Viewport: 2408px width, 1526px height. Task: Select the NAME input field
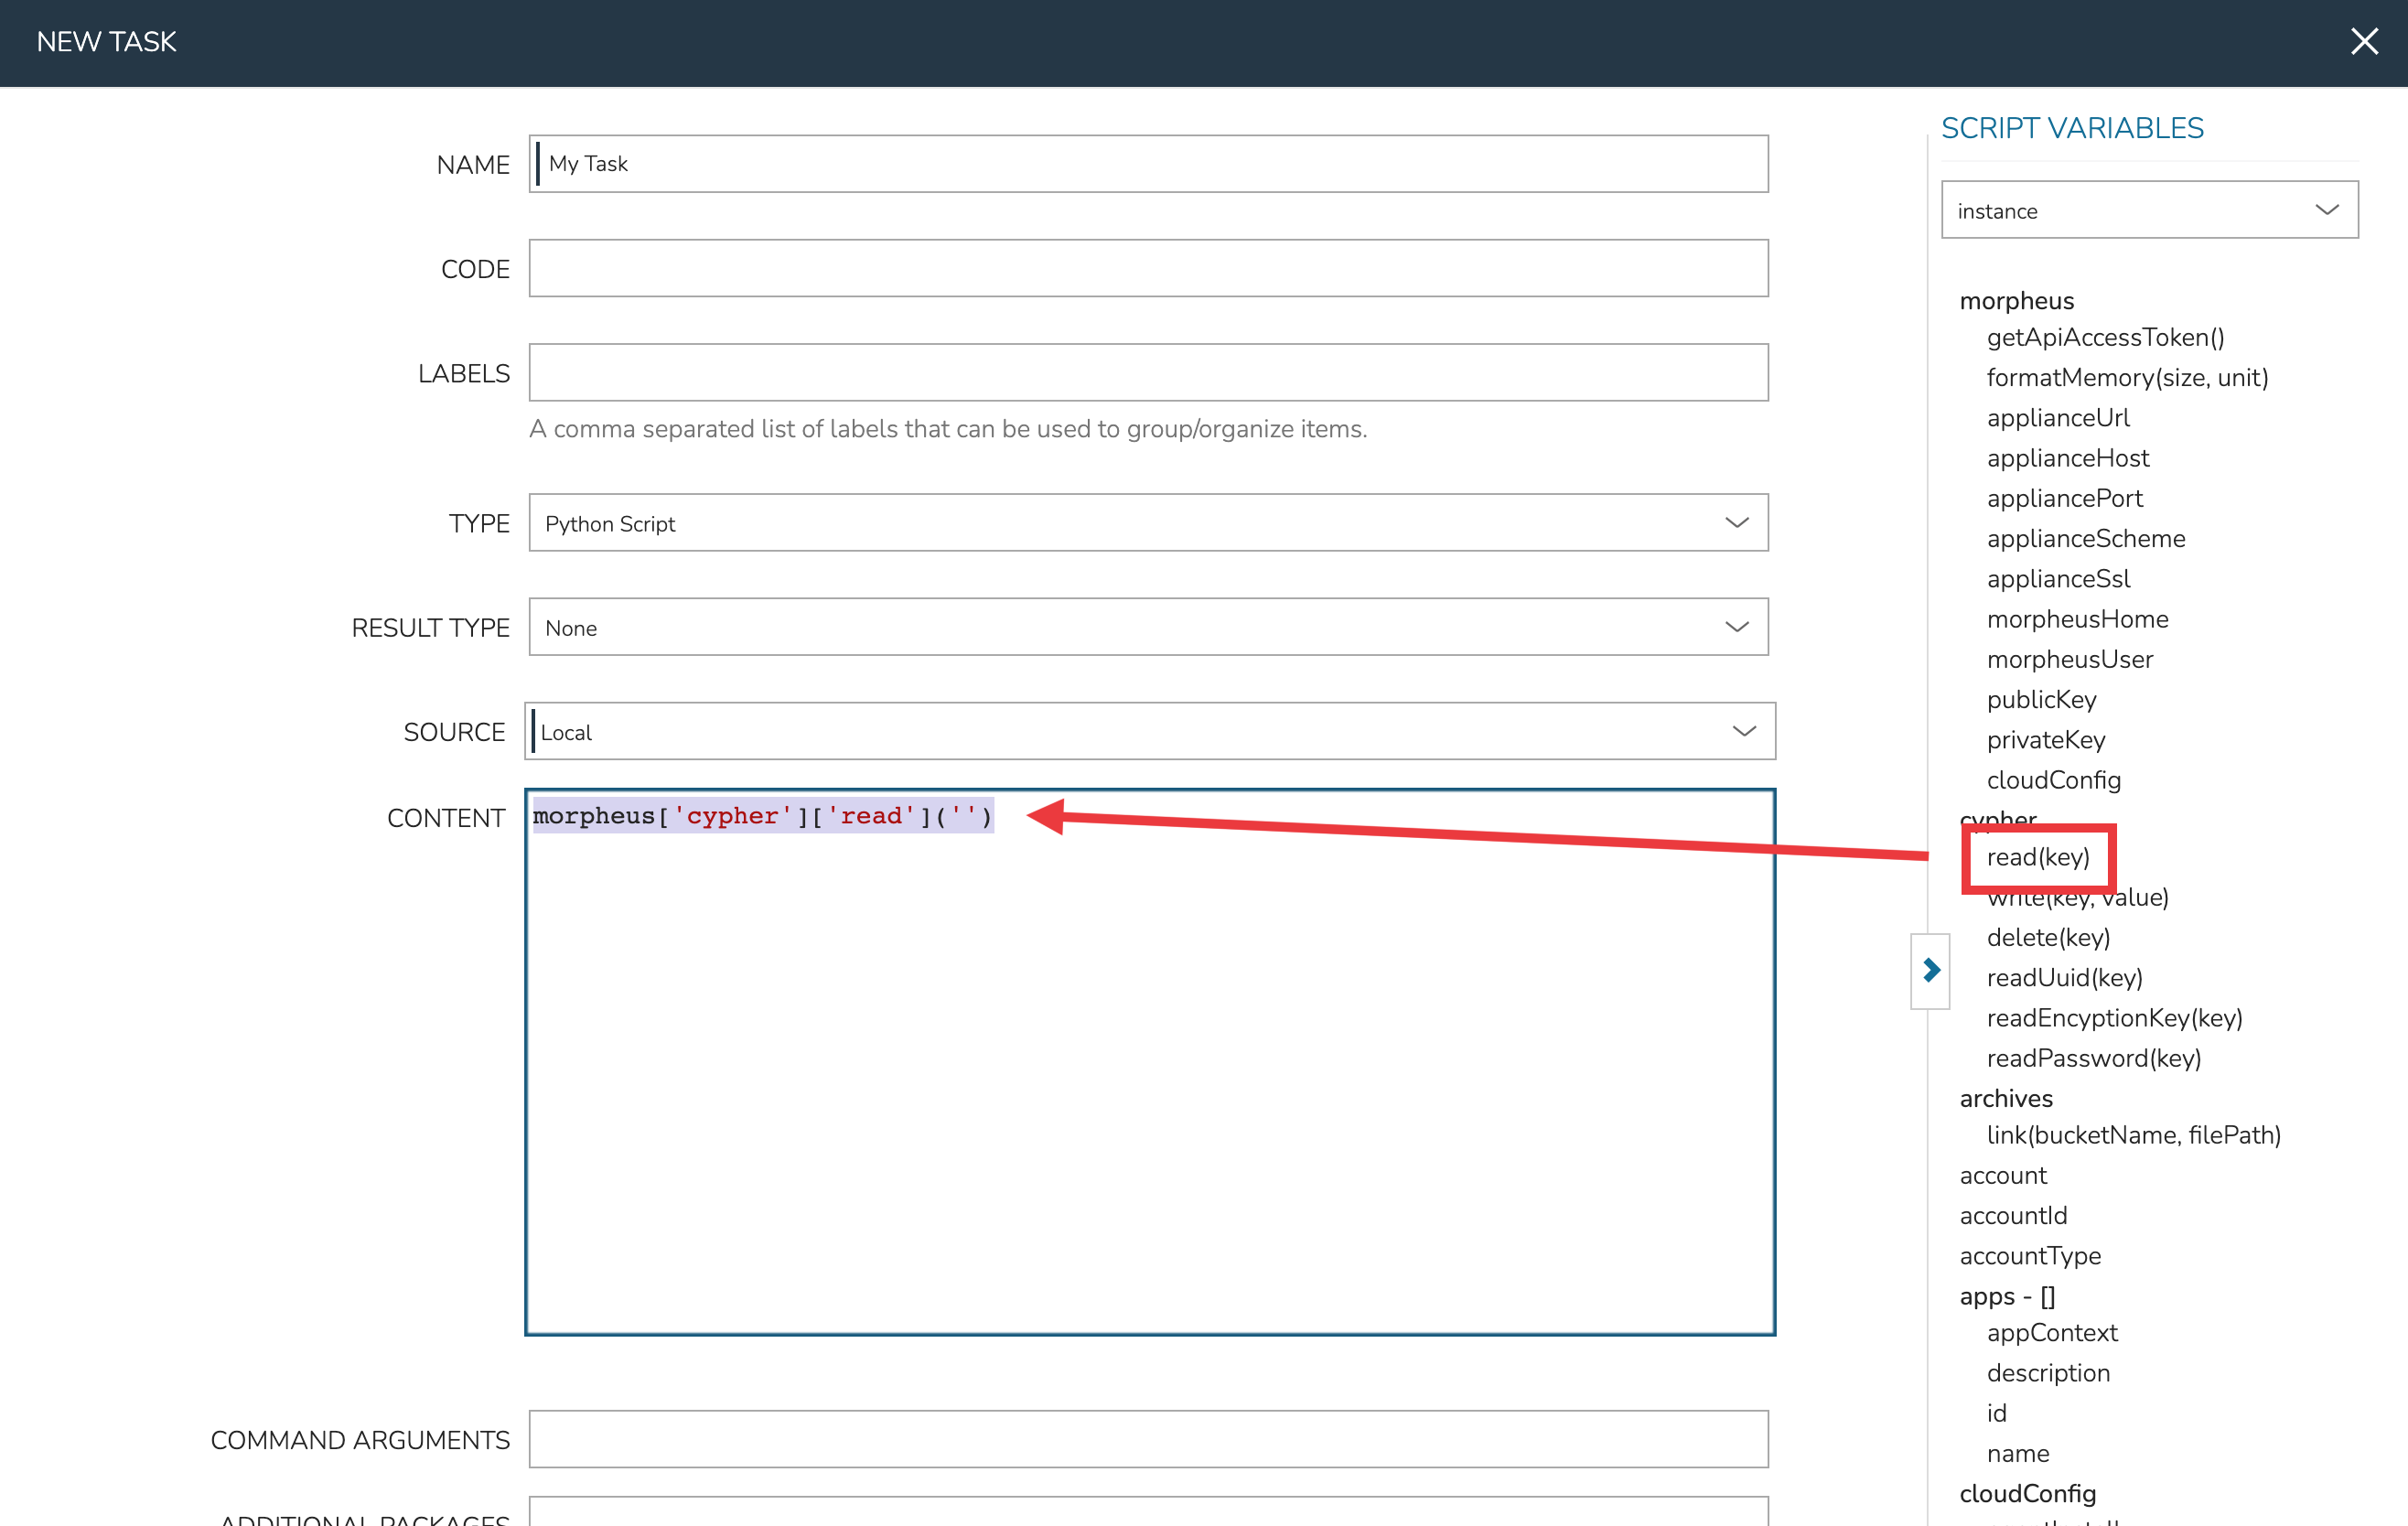coord(1148,164)
